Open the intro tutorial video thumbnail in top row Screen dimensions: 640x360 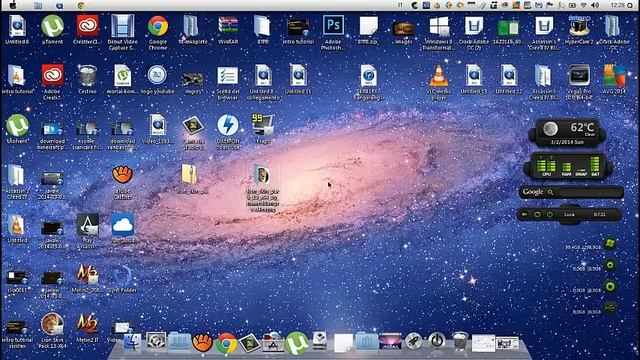298,27
